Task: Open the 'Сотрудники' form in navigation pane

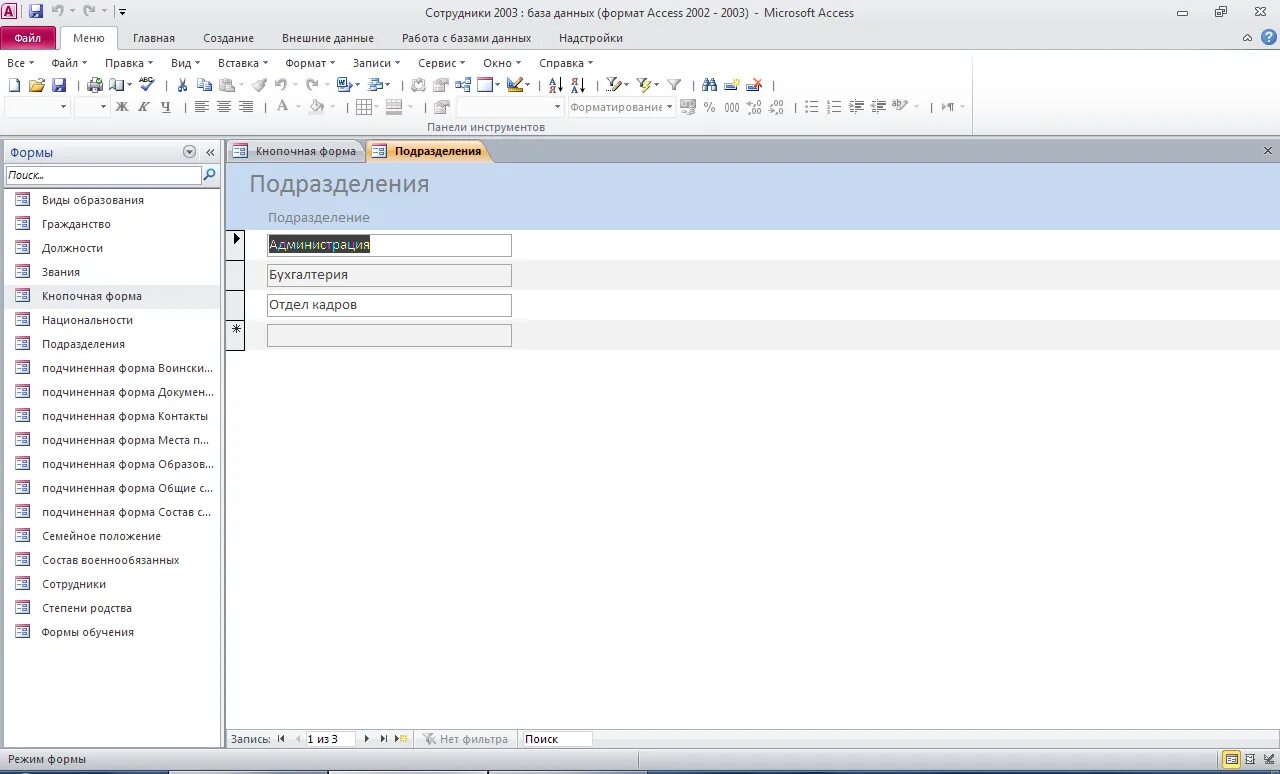Action: 111,584
